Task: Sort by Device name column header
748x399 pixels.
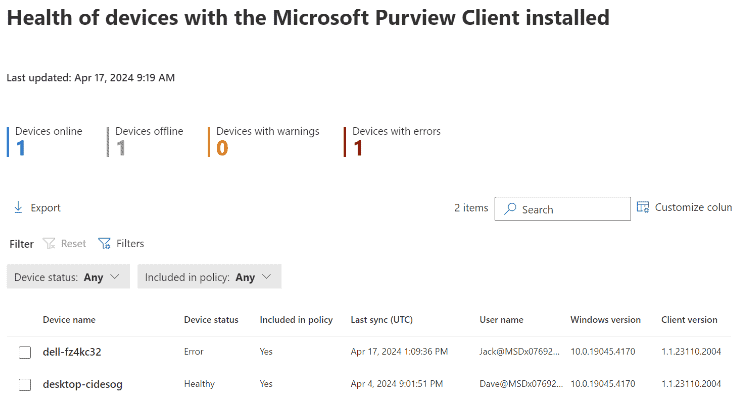Action: point(69,320)
